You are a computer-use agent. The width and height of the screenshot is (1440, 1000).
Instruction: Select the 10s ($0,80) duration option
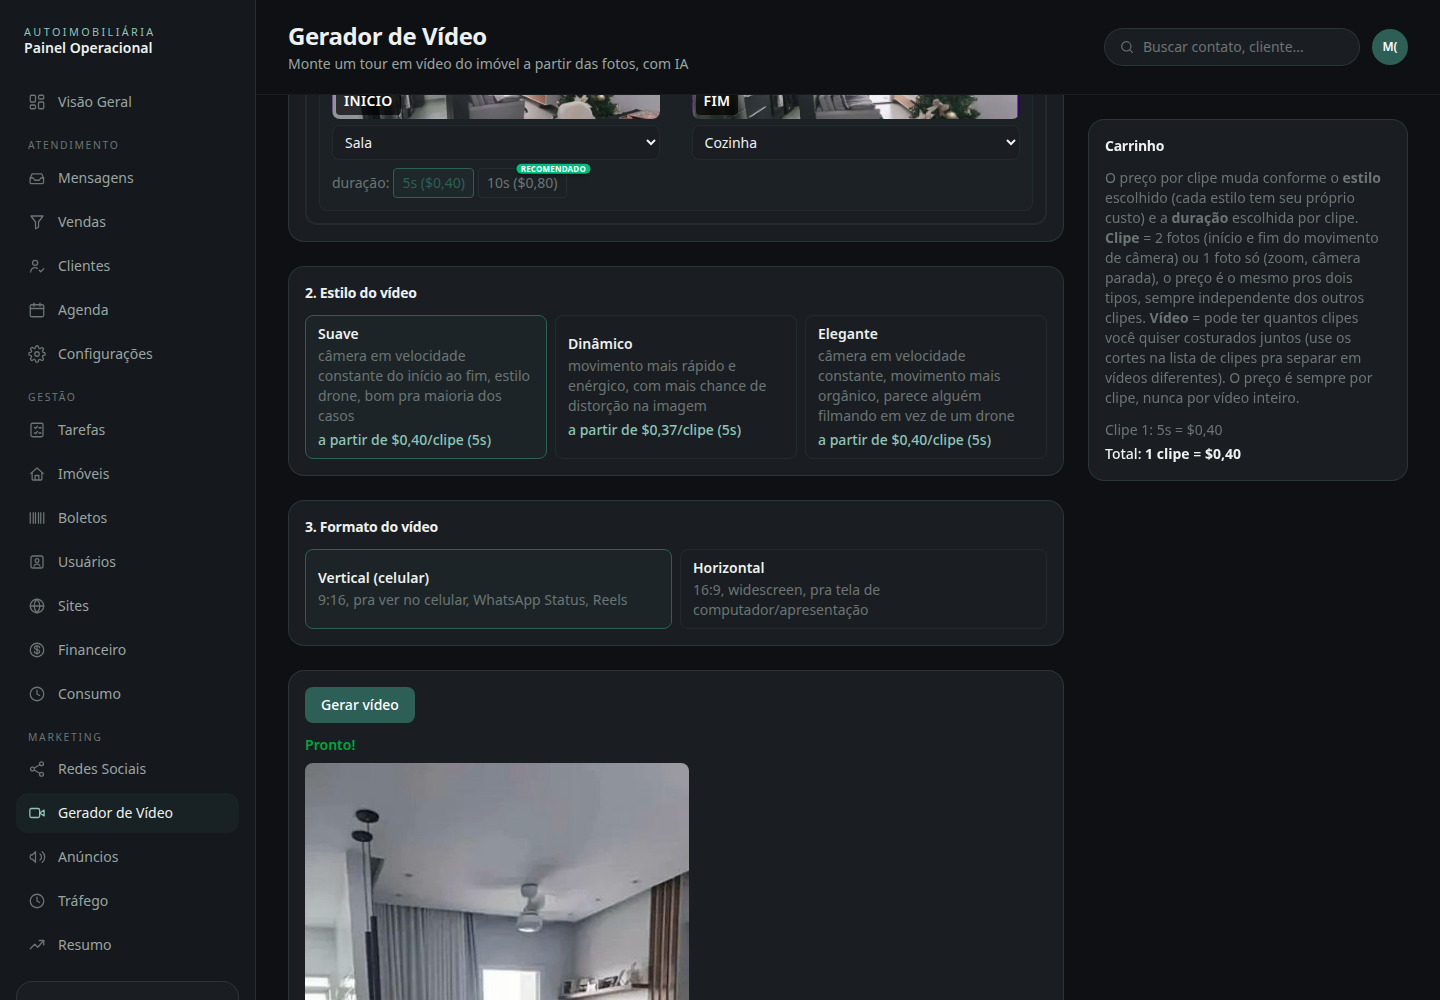point(522,183)
